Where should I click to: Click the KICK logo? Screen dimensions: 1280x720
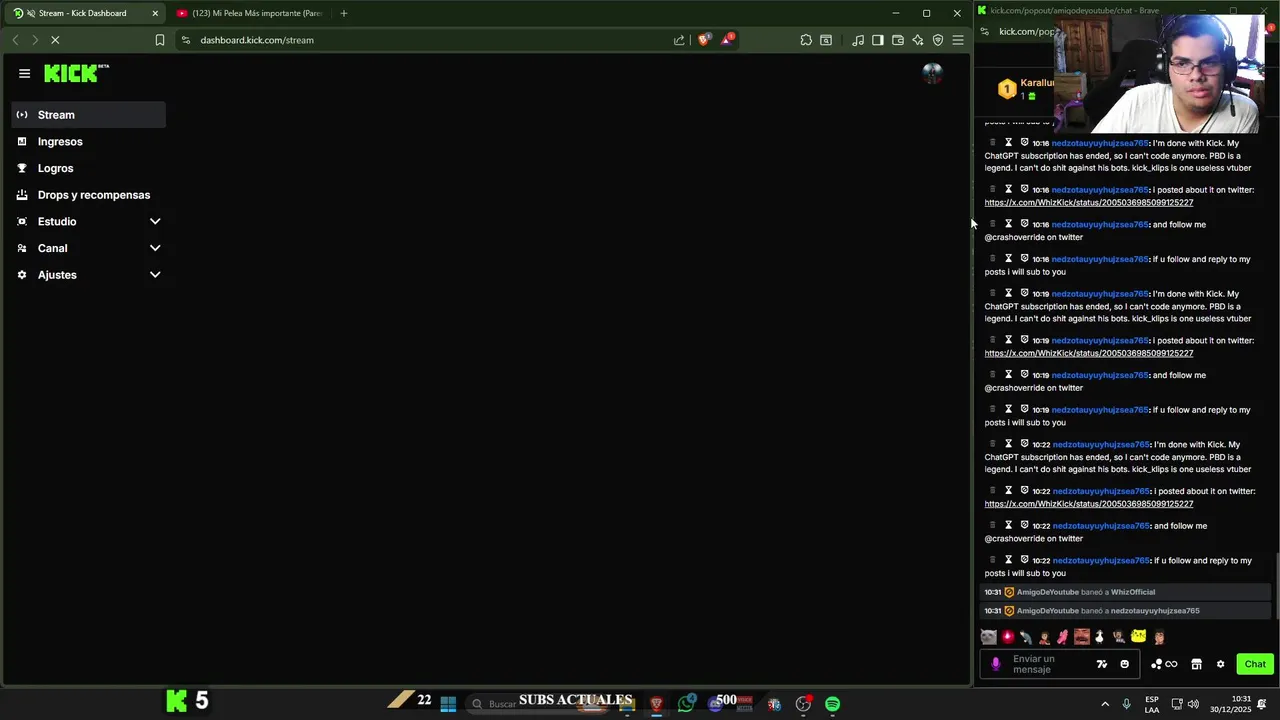coord(76,73)
